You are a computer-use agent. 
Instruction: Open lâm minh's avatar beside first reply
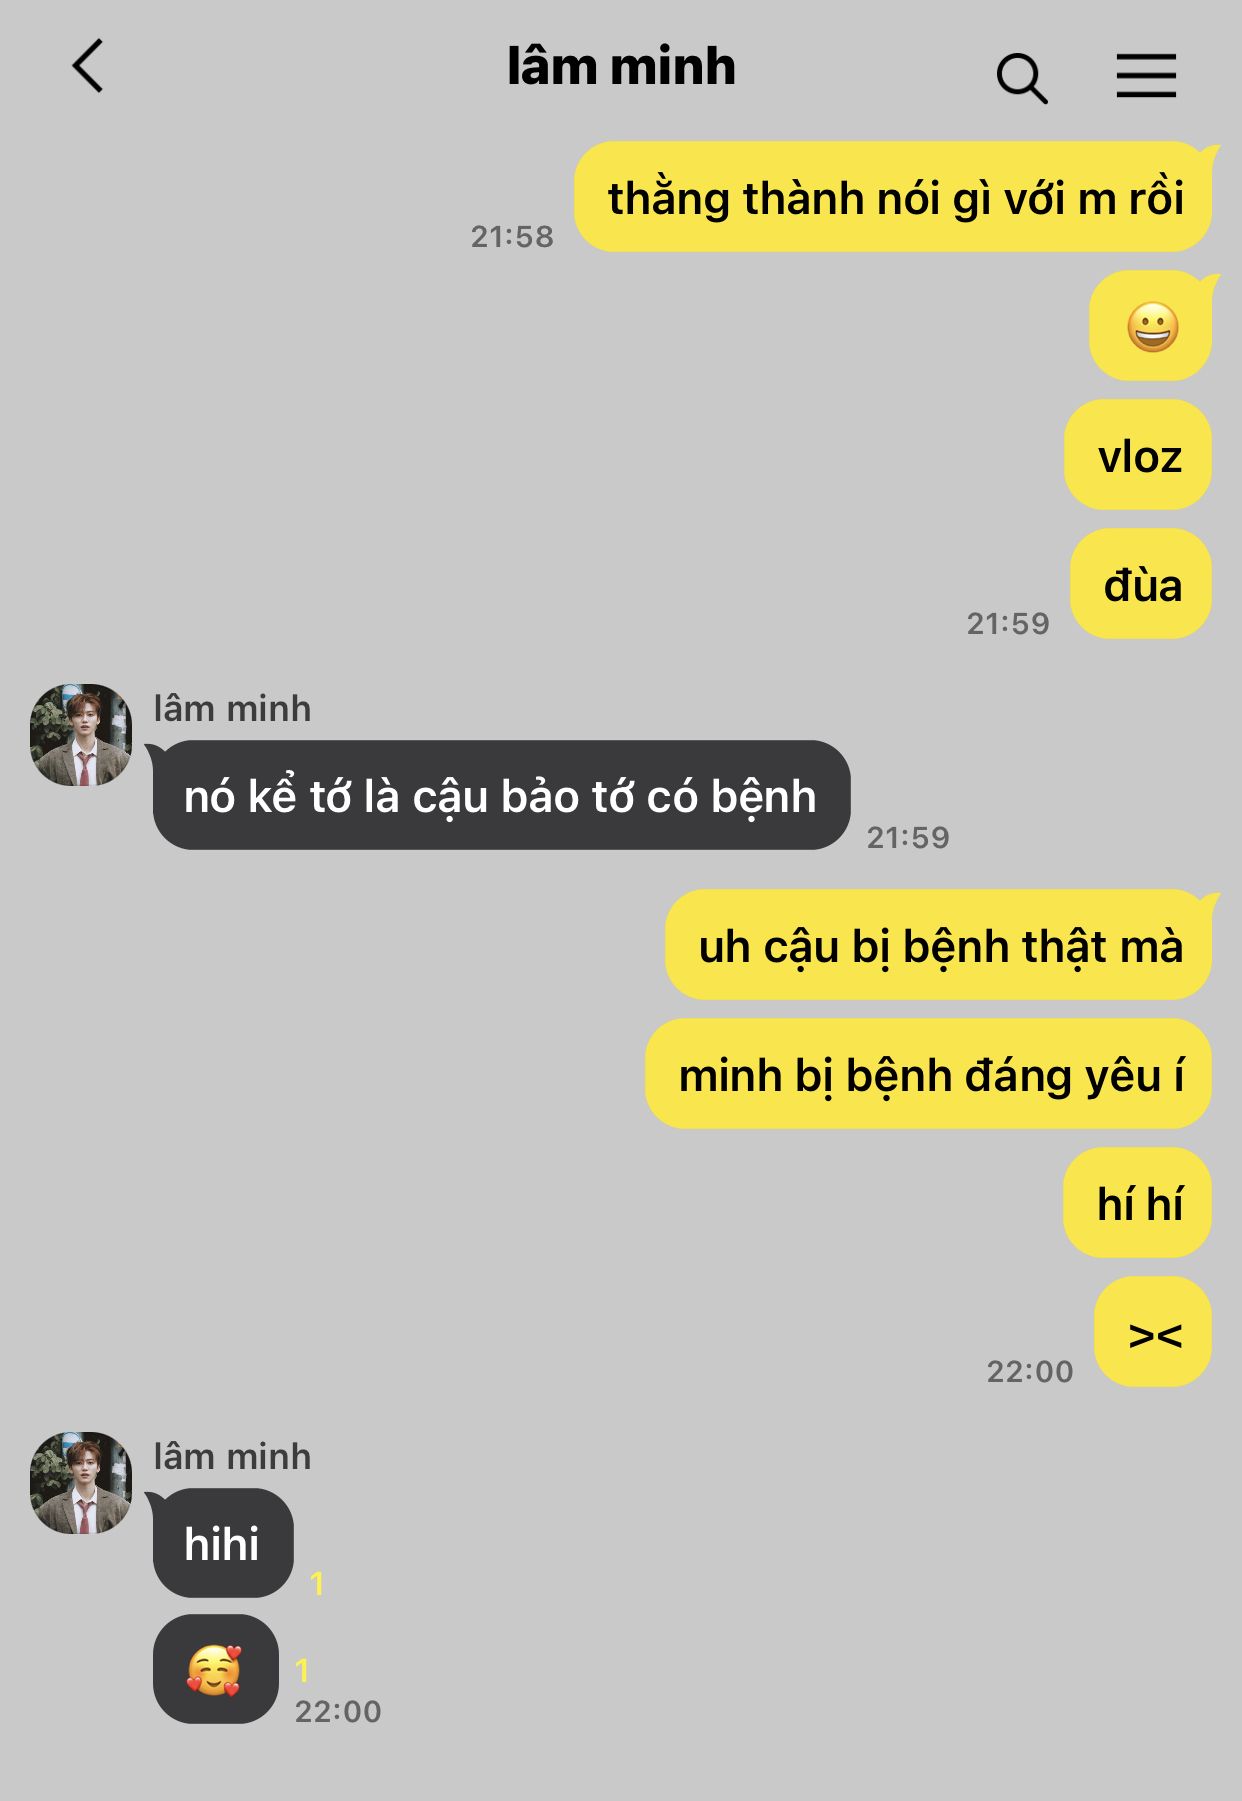coord(81,735)
